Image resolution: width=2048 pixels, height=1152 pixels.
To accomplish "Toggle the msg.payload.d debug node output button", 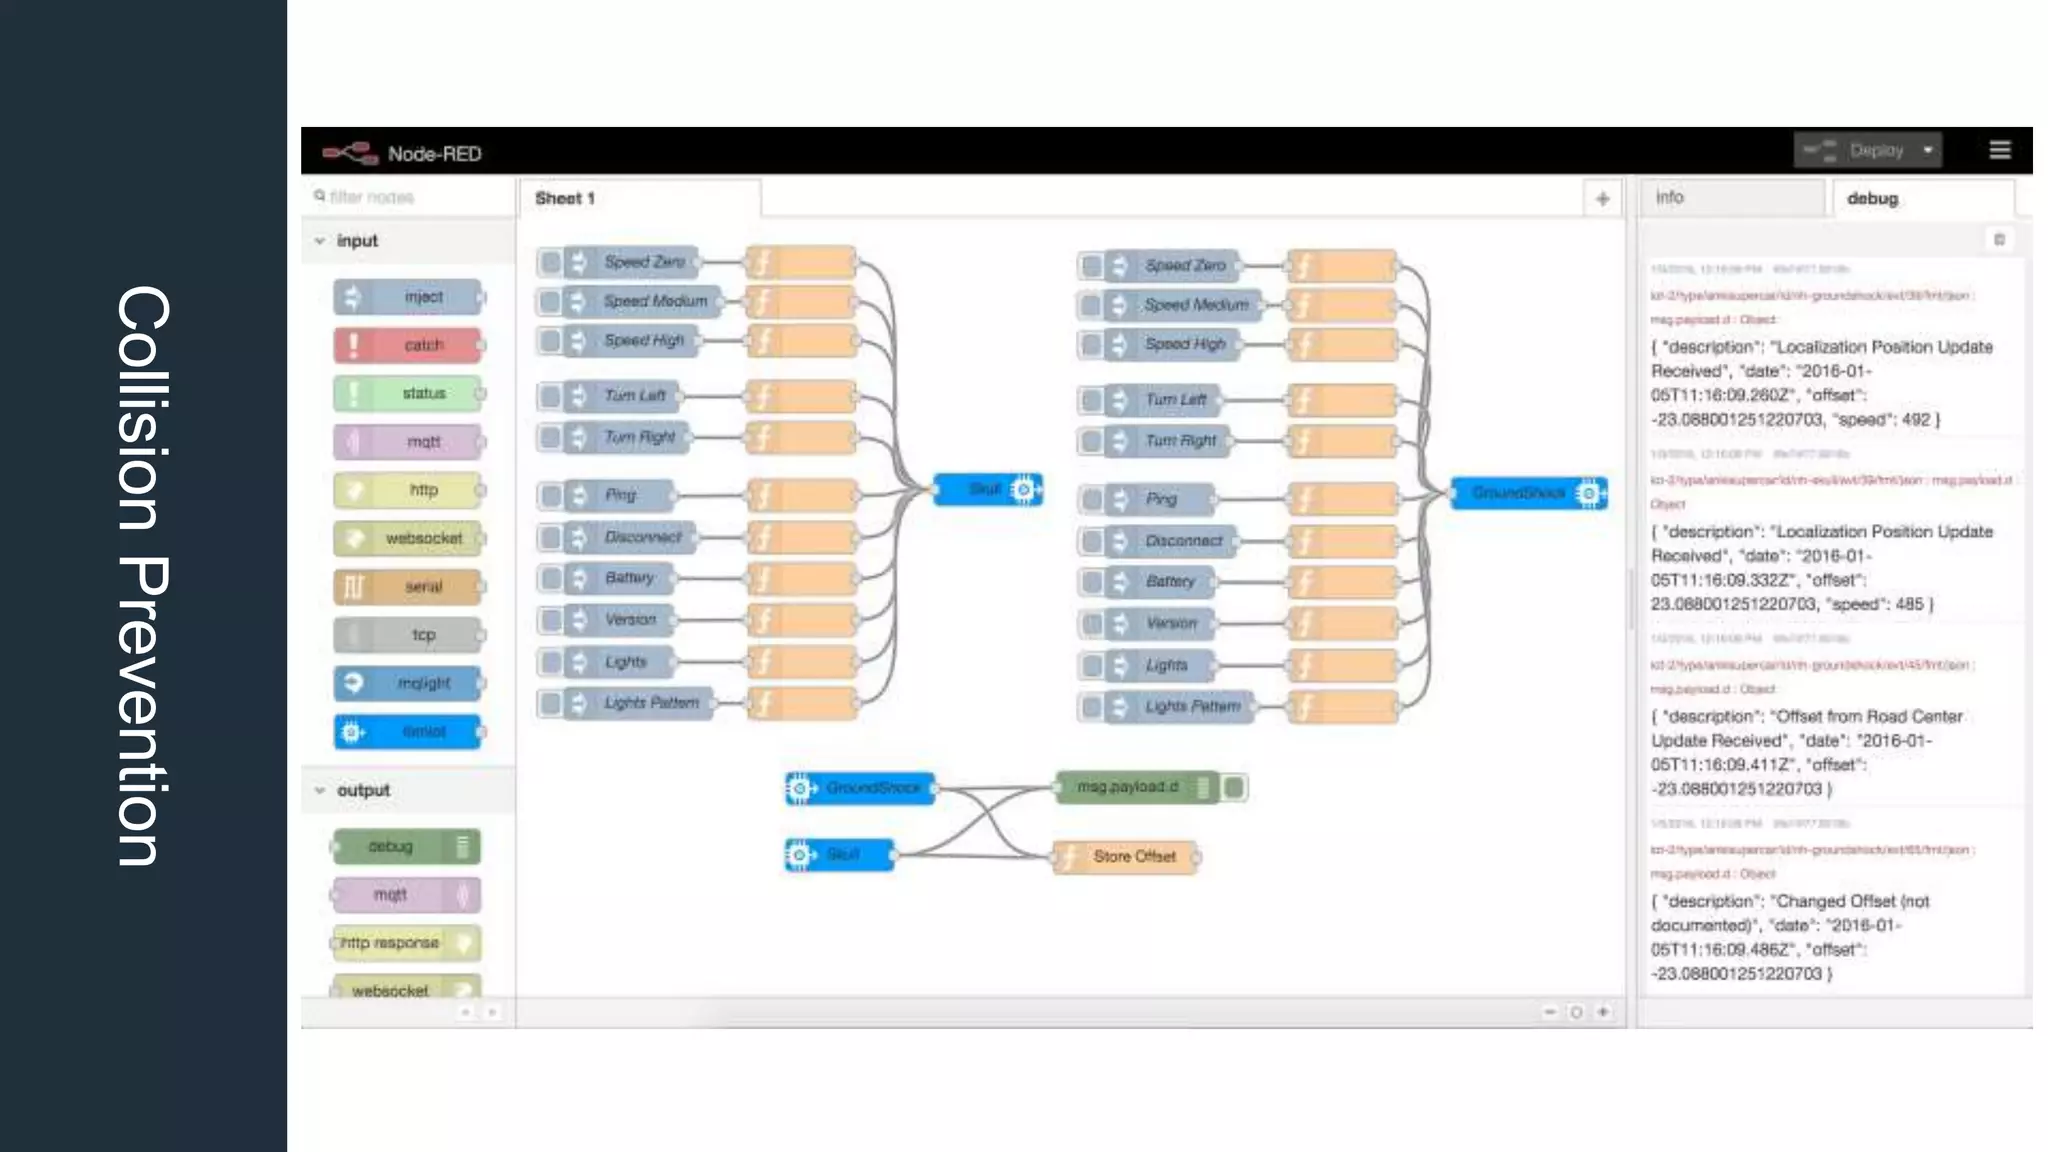I will click(1235, 788).
